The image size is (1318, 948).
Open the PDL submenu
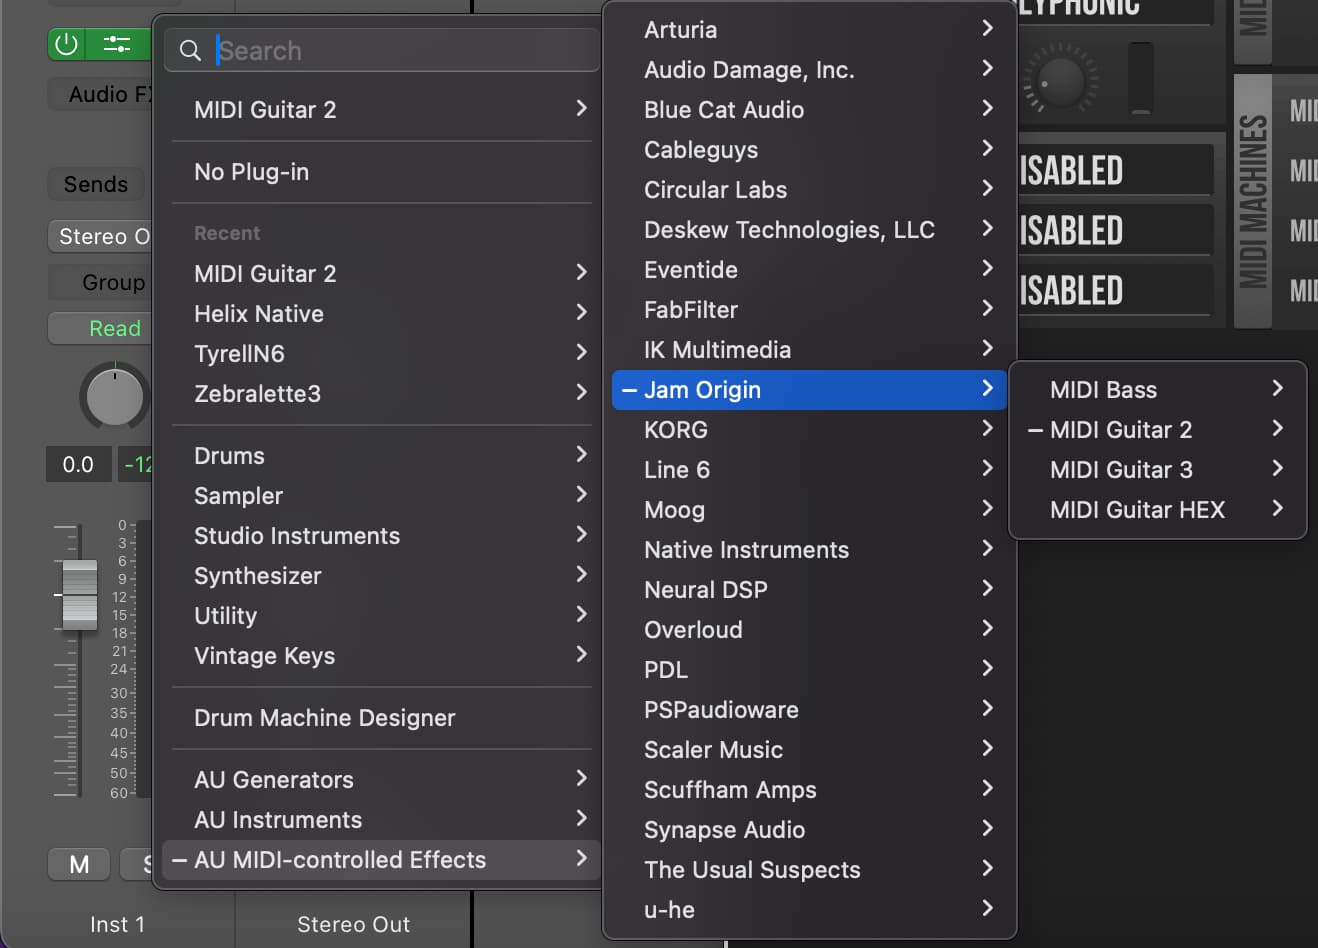tap(809, 669)
